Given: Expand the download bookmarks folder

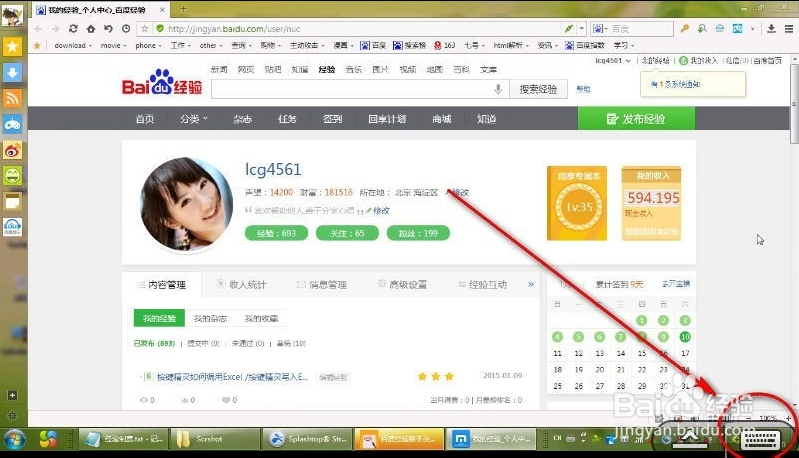Looking at the screenshot, I should (73, 45).
